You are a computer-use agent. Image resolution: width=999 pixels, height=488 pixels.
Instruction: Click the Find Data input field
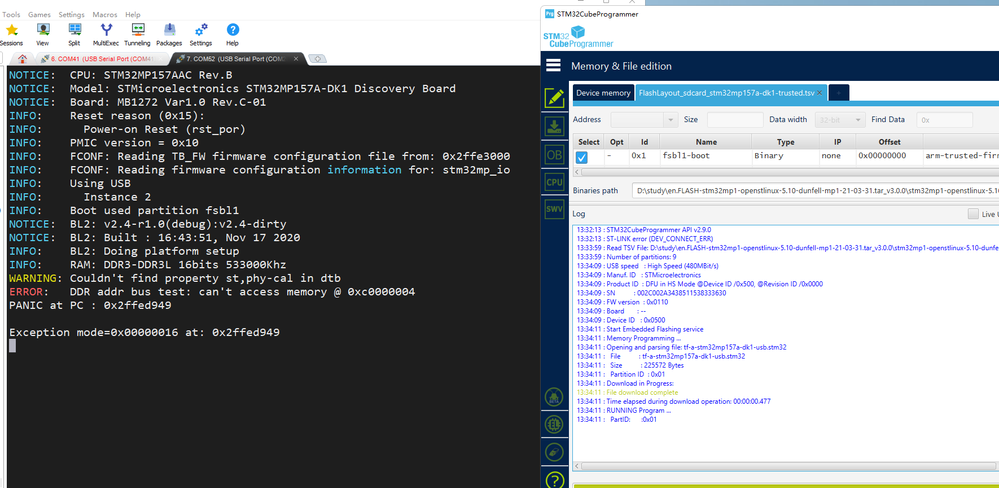click(x=944, y=119)
